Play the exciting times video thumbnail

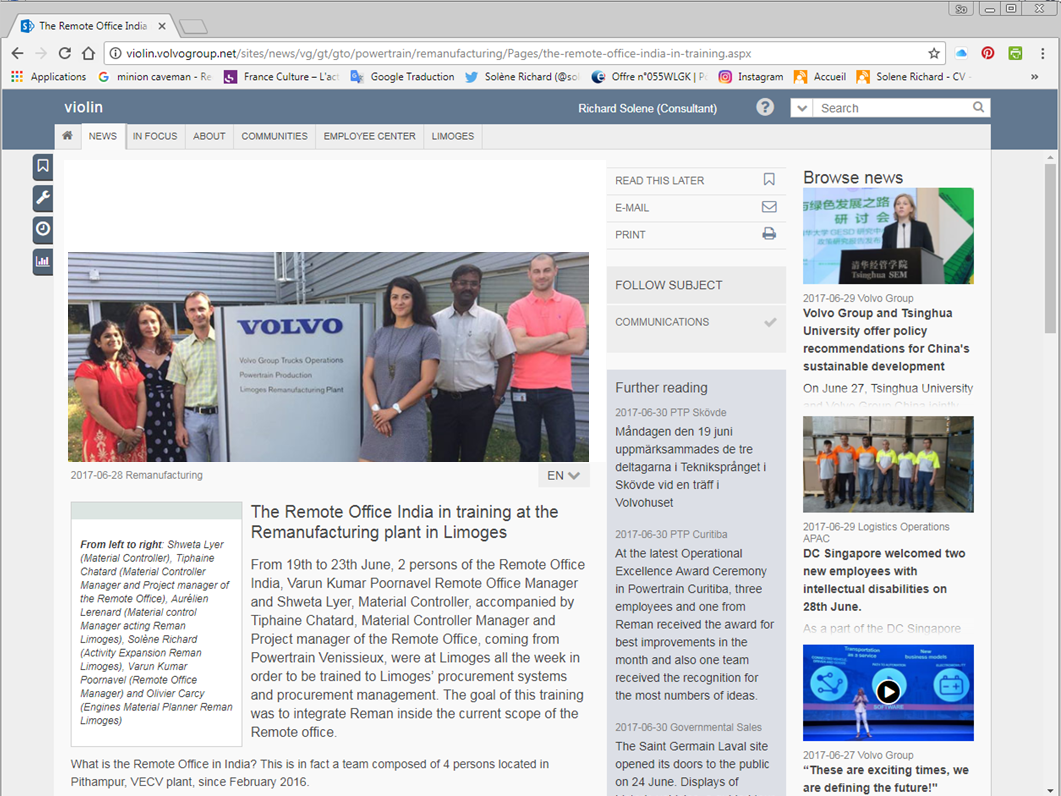(888, 692)
